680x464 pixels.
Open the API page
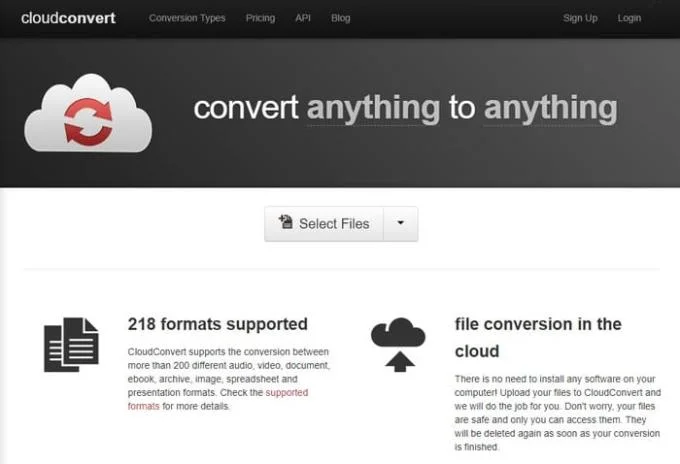tap(303, 18)
